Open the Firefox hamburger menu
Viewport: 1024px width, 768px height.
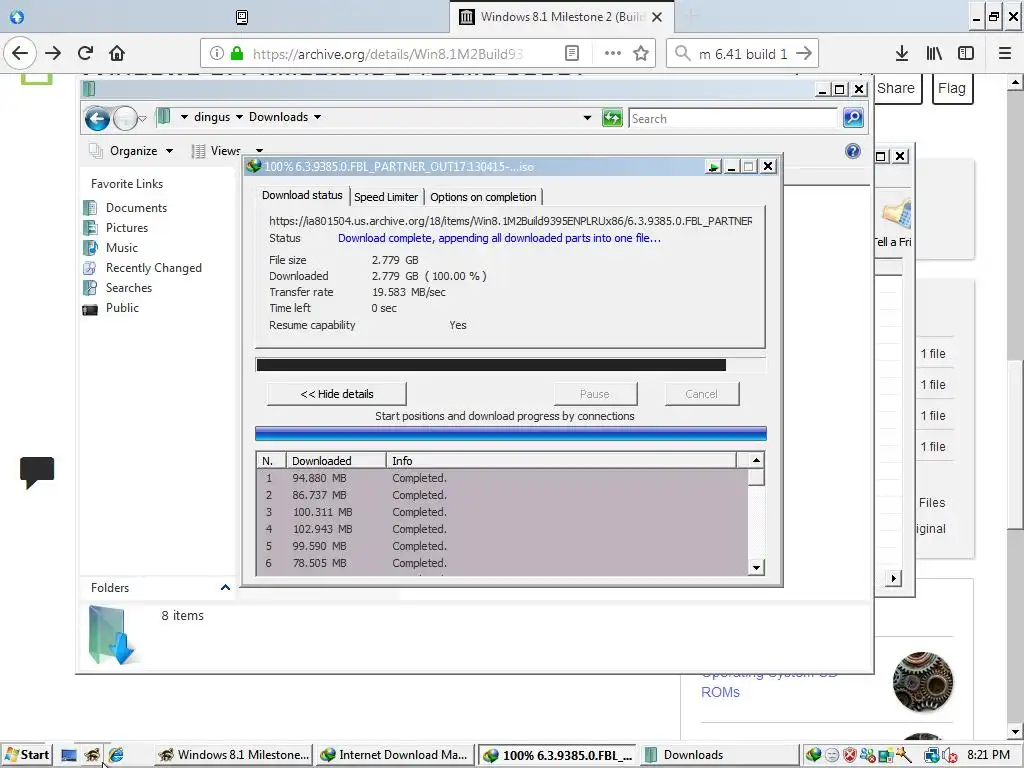(x=1005, y=54)
